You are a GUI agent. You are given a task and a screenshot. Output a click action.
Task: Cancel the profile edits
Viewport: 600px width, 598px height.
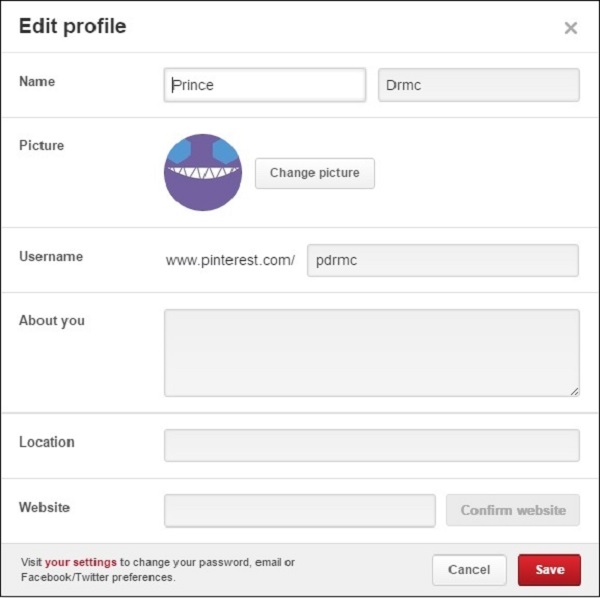[469, 570]
